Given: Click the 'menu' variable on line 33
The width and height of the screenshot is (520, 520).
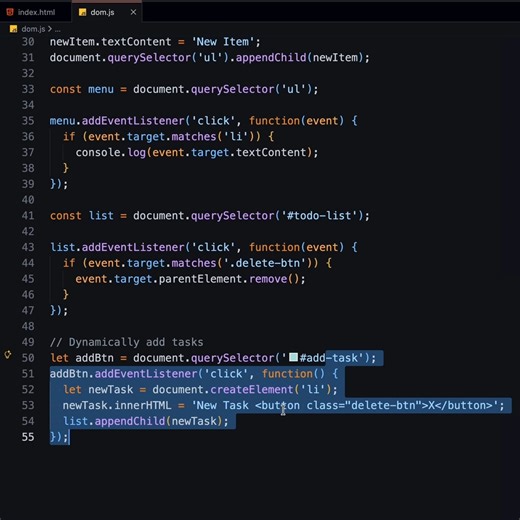Looking at the screenshot, I should tap(101, 89).
